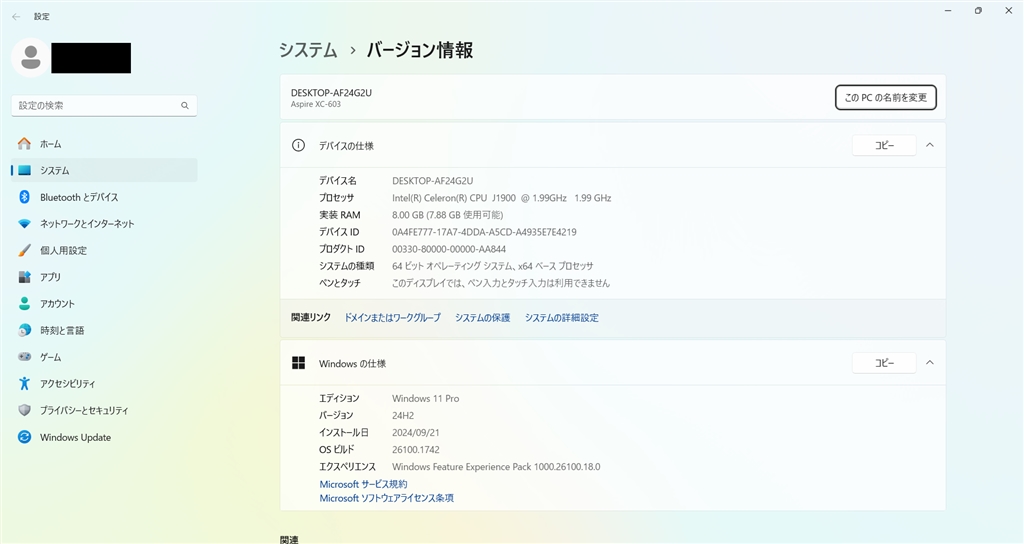The height and width of the screenshot is (544, 1024).
Task: Copy Windows specifications with コピー button
Action: (x=884, y=363)
